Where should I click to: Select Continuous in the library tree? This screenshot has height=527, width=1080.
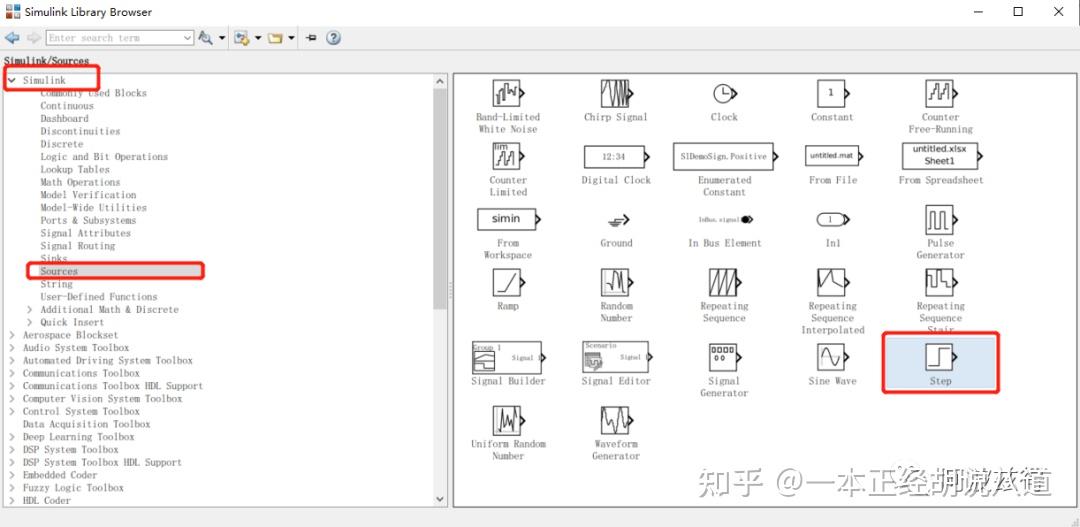coord(67,105)
